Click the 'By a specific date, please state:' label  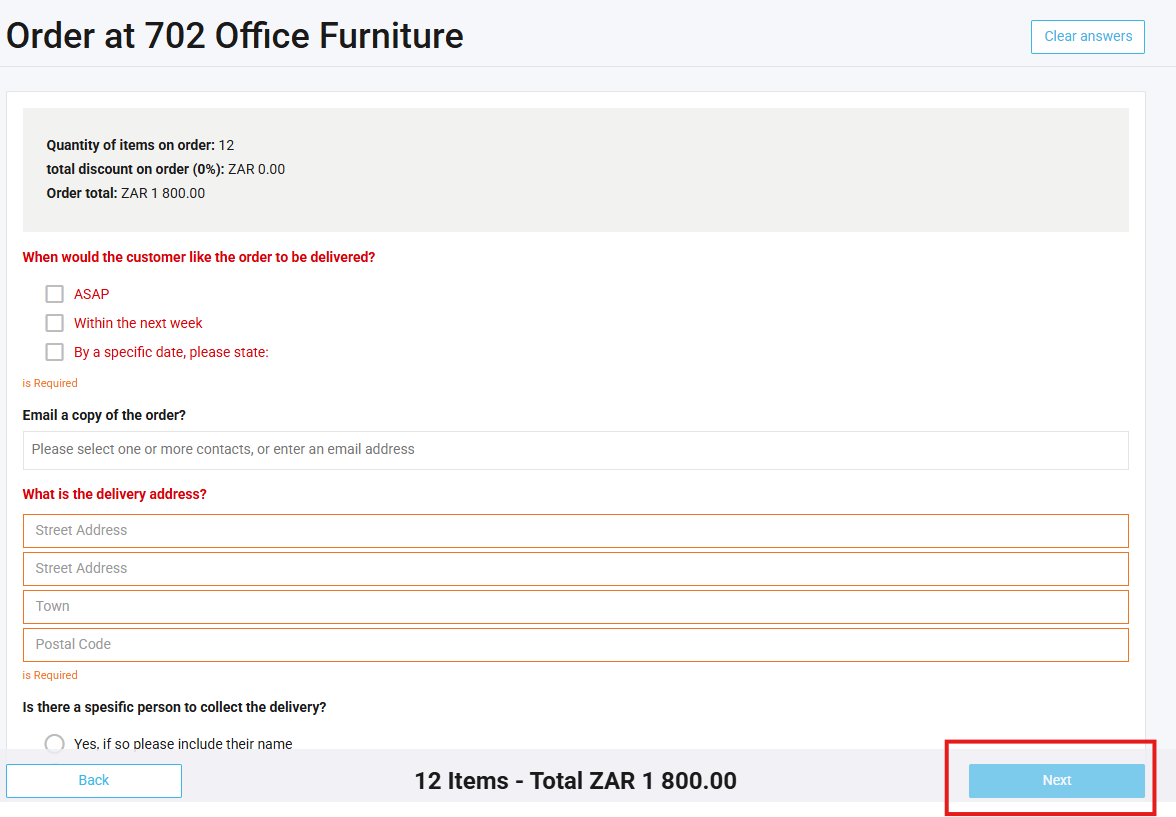click(x=171, y=352)
